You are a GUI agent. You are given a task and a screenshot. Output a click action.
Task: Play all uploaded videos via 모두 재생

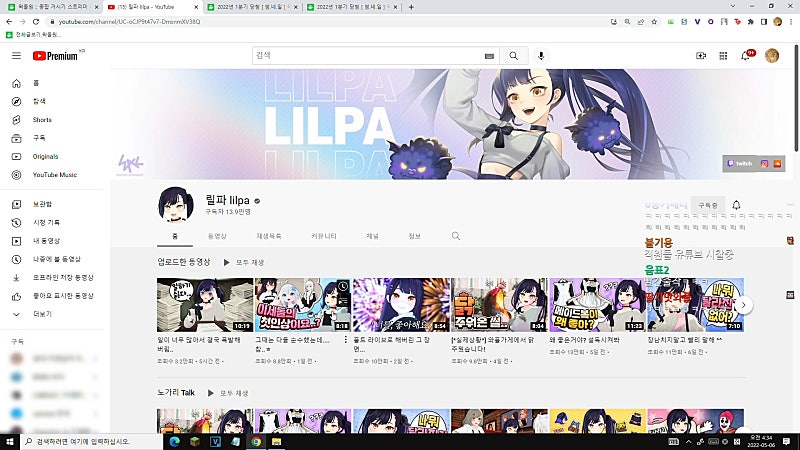(x=244, y=262)
